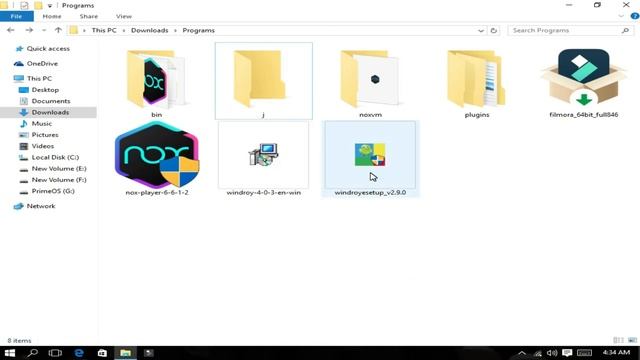Click the search magnifier icon

[625, 30]
